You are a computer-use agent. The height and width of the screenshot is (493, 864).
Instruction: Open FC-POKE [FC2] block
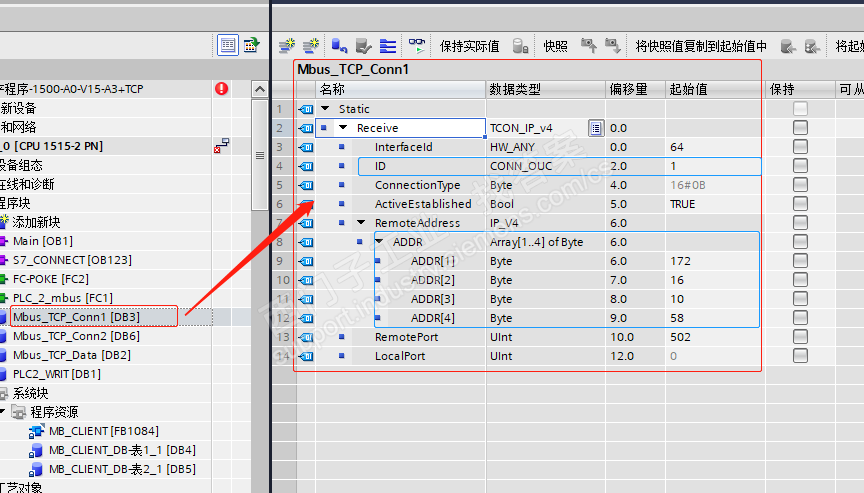point(51,279)
